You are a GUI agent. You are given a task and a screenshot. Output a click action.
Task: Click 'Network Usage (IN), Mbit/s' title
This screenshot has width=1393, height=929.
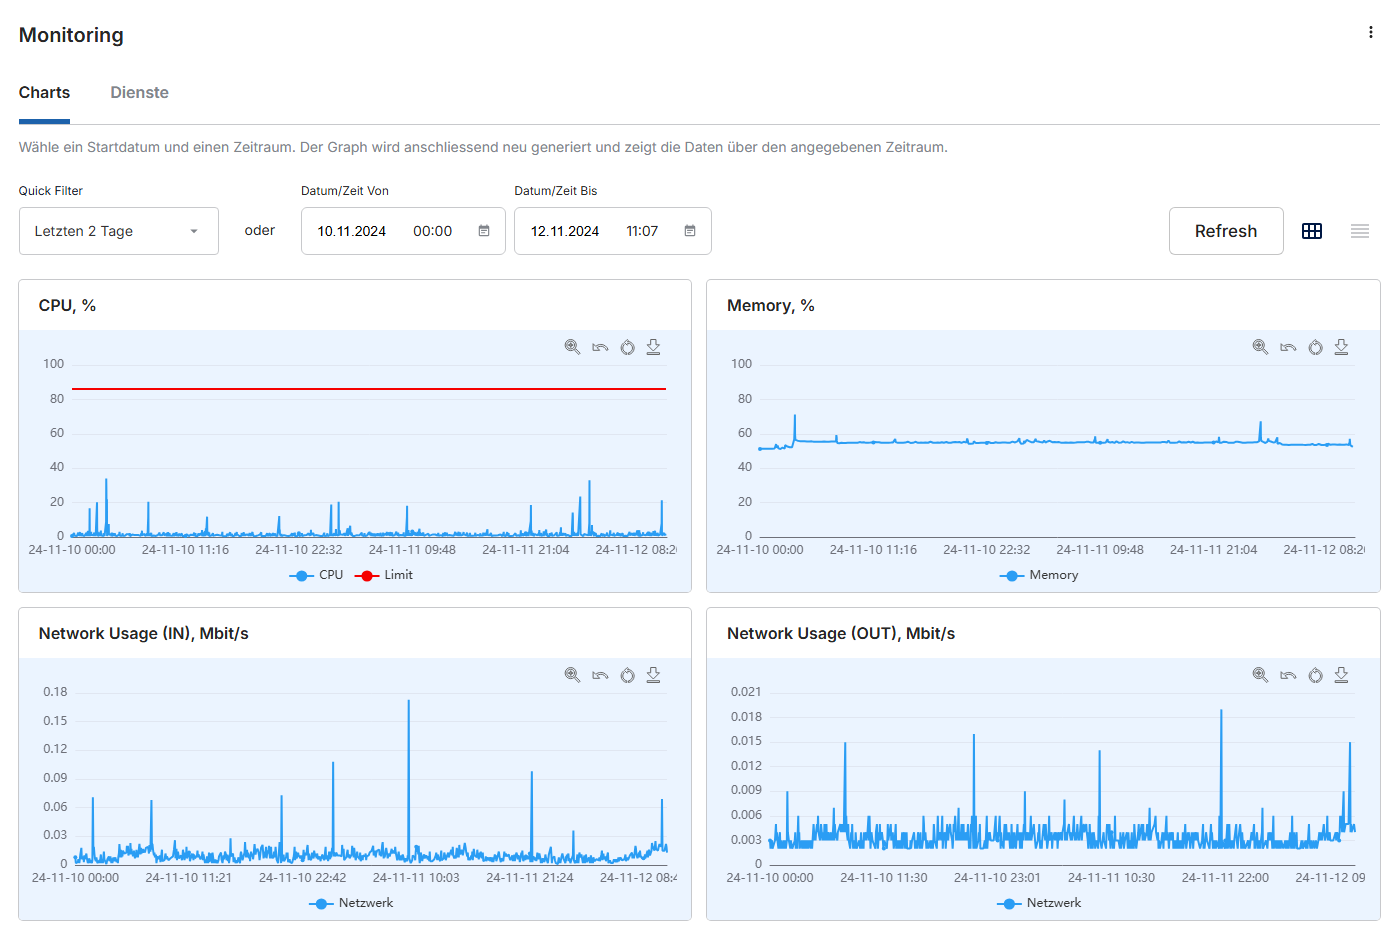pyautogui.click(x=143, y=633)
